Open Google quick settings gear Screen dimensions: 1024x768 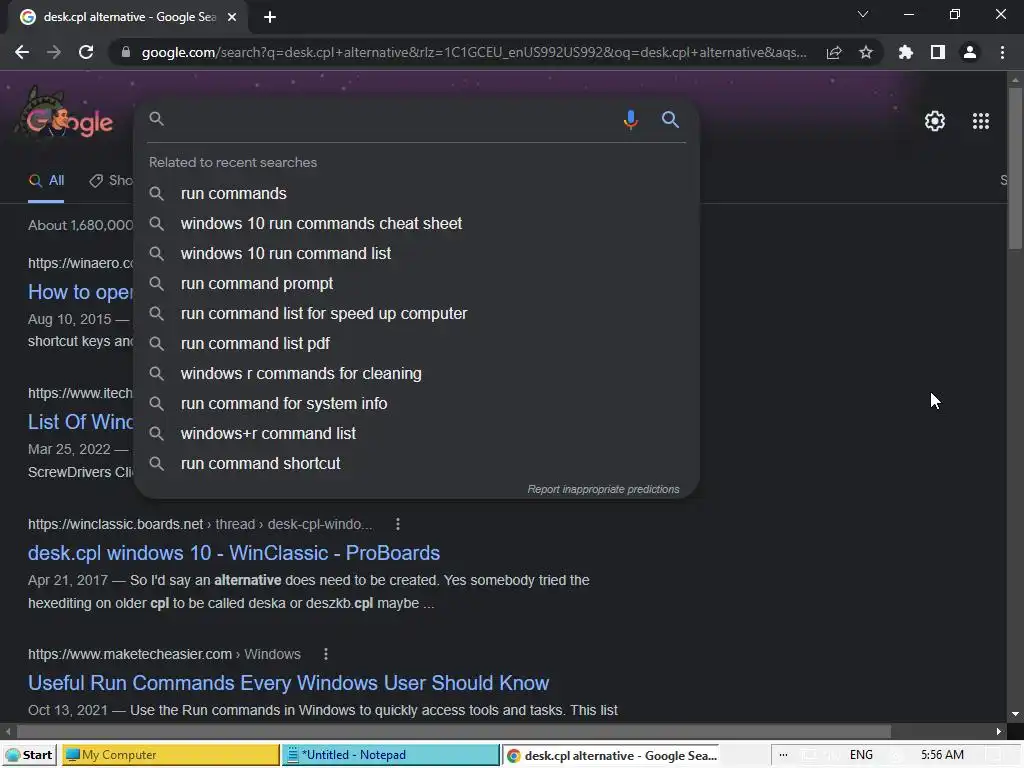[935, 121]
